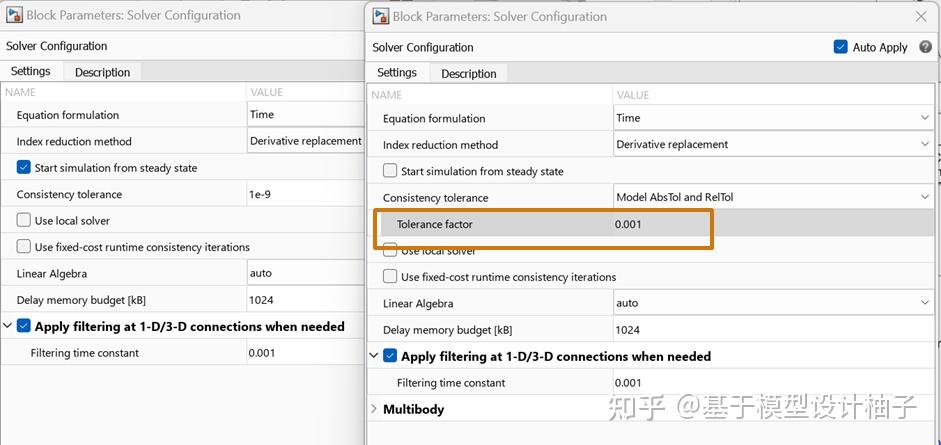Image resolution: width=941 pixels, height=445 pixels.
Task: Toggle Apply filtering at 1-D/3-D connections in right window
Action: pyautogui.click(x=390, y=356)
